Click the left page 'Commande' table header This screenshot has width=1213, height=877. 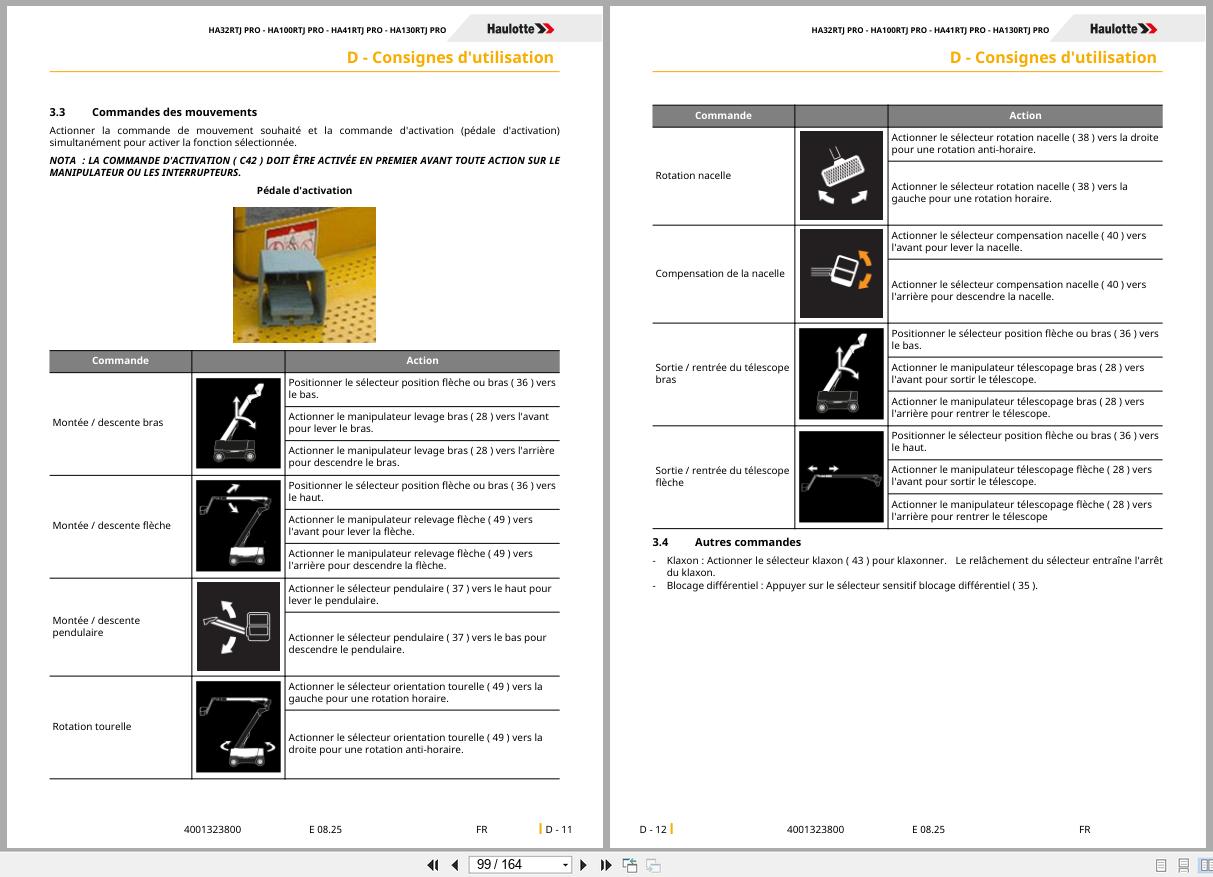[x=120, y=361]
